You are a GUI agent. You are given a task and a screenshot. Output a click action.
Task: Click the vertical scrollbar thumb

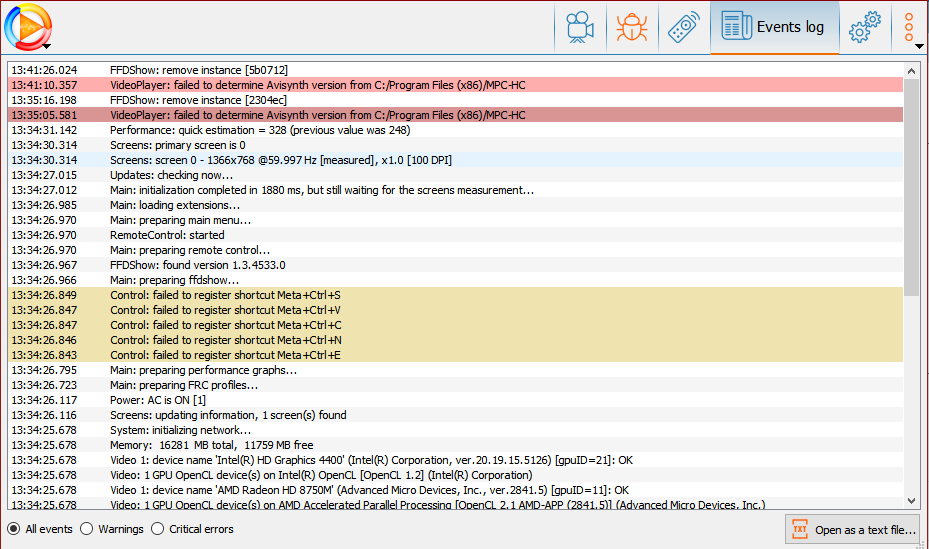[911, 187]
